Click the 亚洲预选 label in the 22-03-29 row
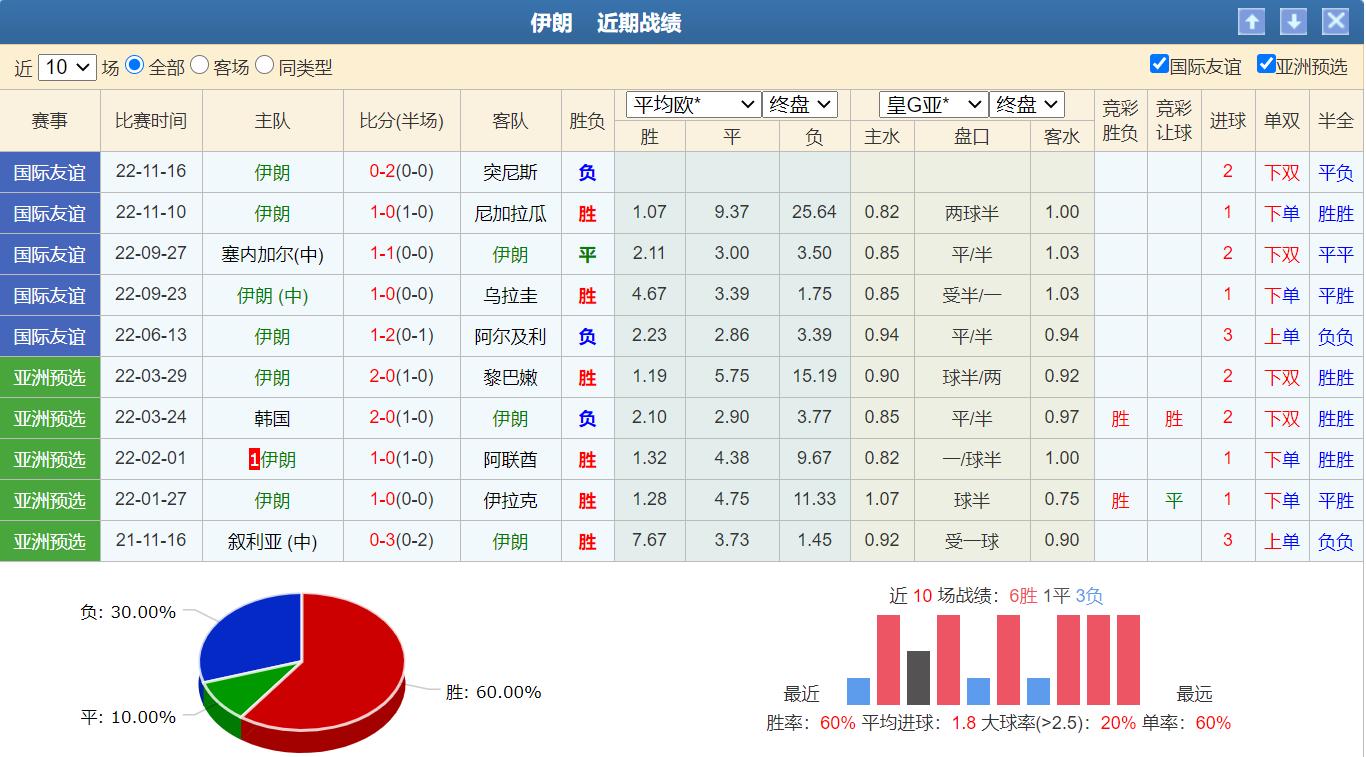The width and height of the screenshot is (1366, 757). click(50, 378)
